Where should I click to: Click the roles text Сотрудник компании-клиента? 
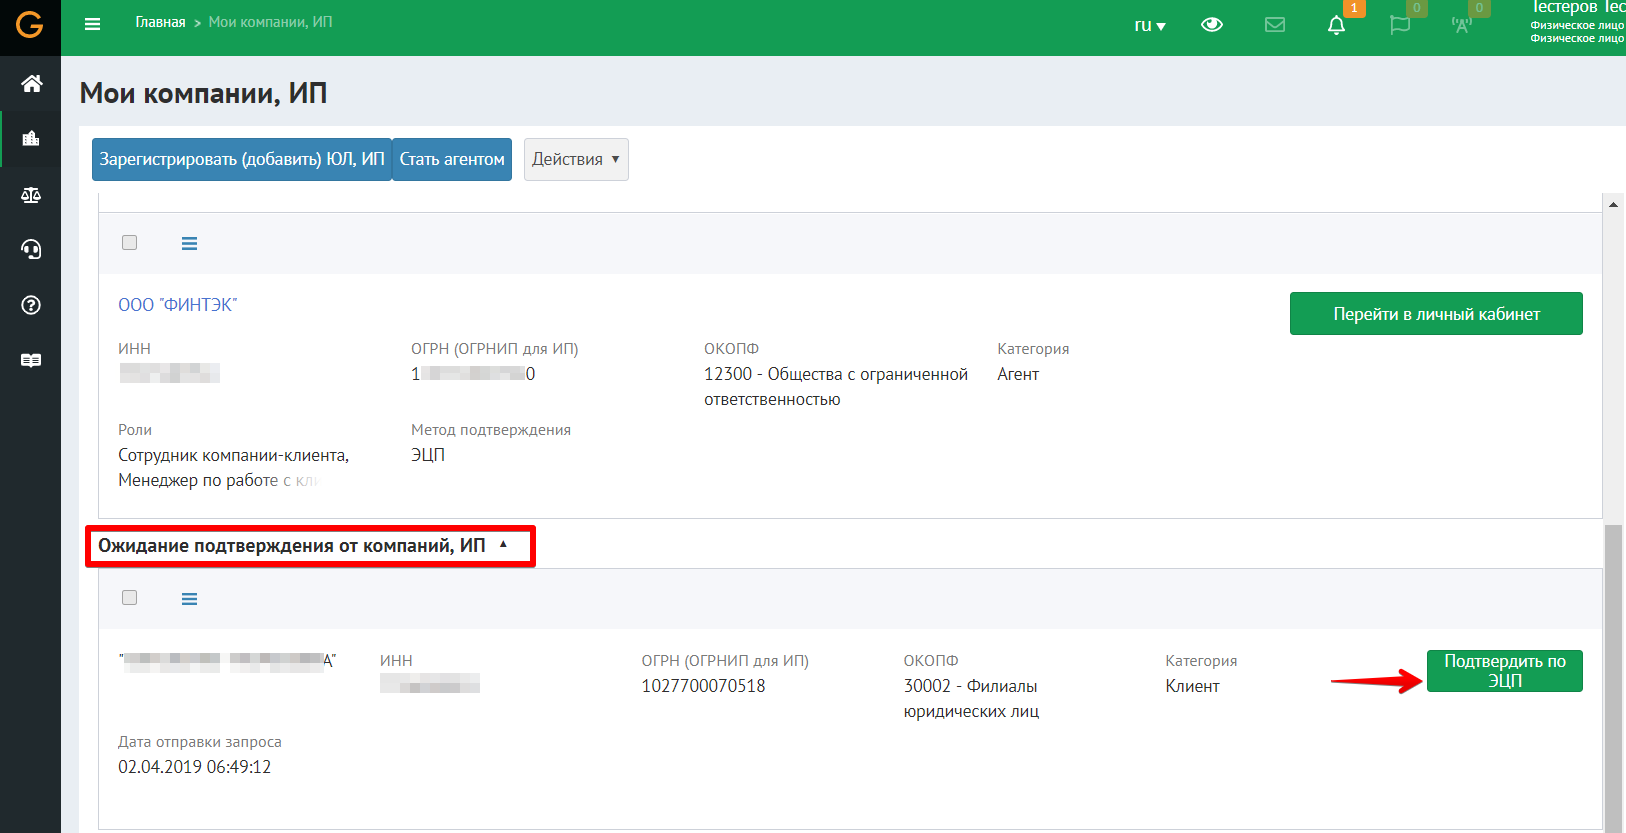point(233,455)
